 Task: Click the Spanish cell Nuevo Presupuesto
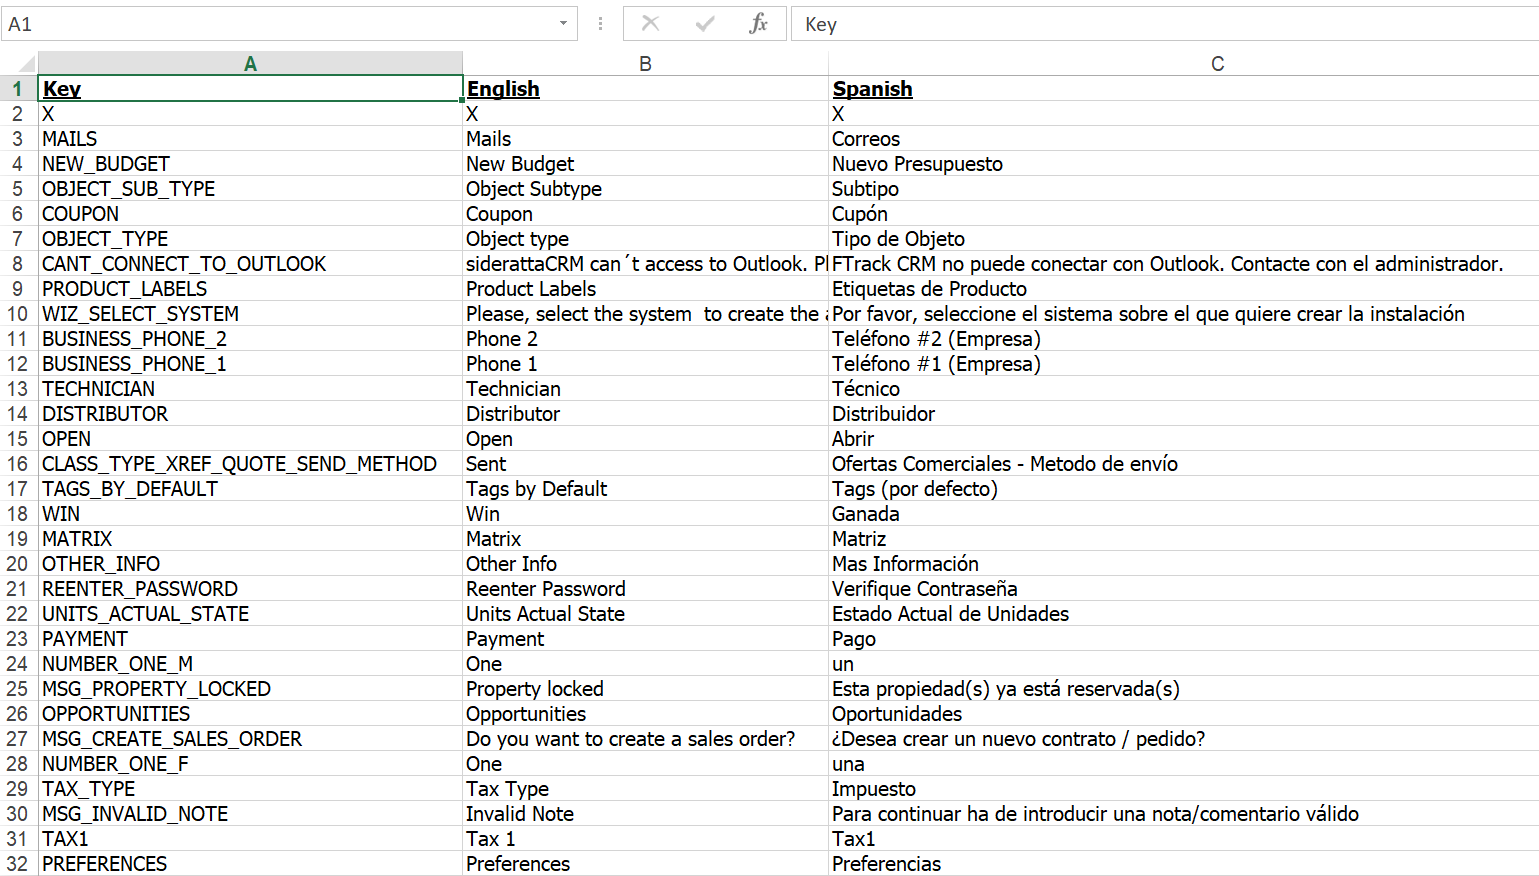pyautogui.click(x=1184, y=164)
